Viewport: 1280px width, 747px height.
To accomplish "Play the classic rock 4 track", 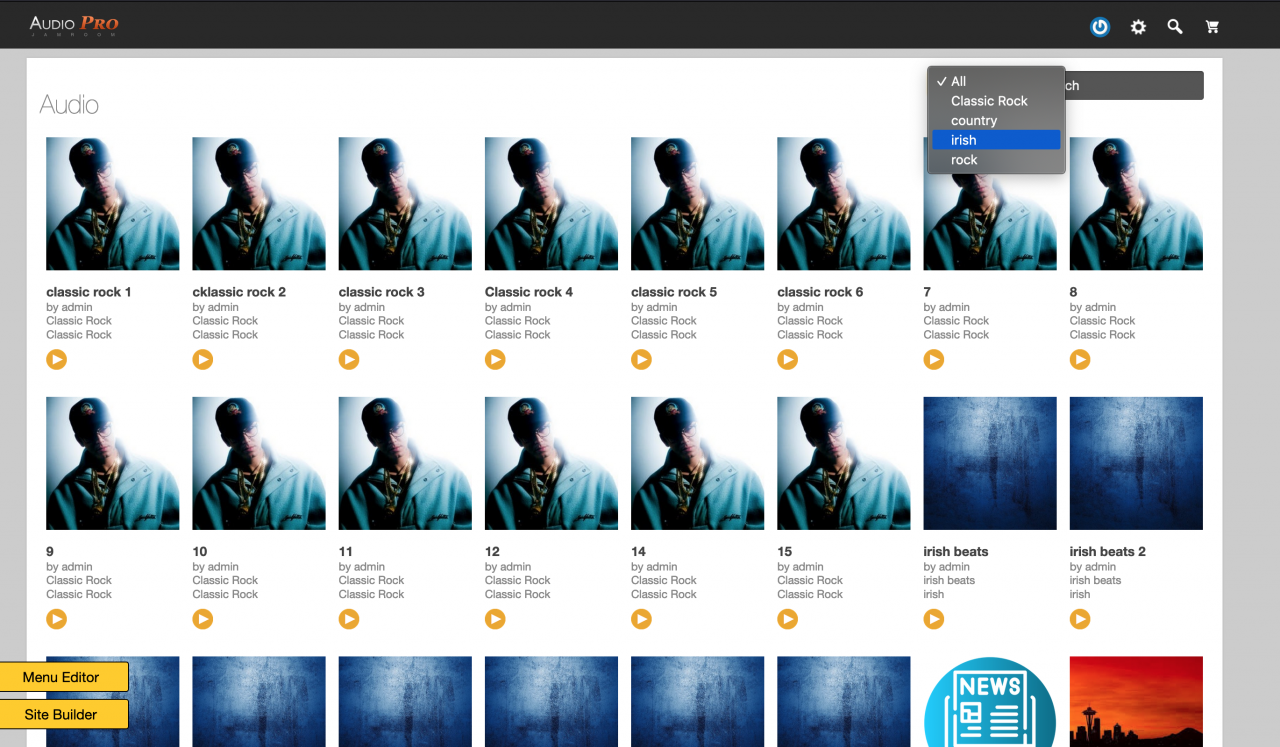I will click(x=495, y=360).
